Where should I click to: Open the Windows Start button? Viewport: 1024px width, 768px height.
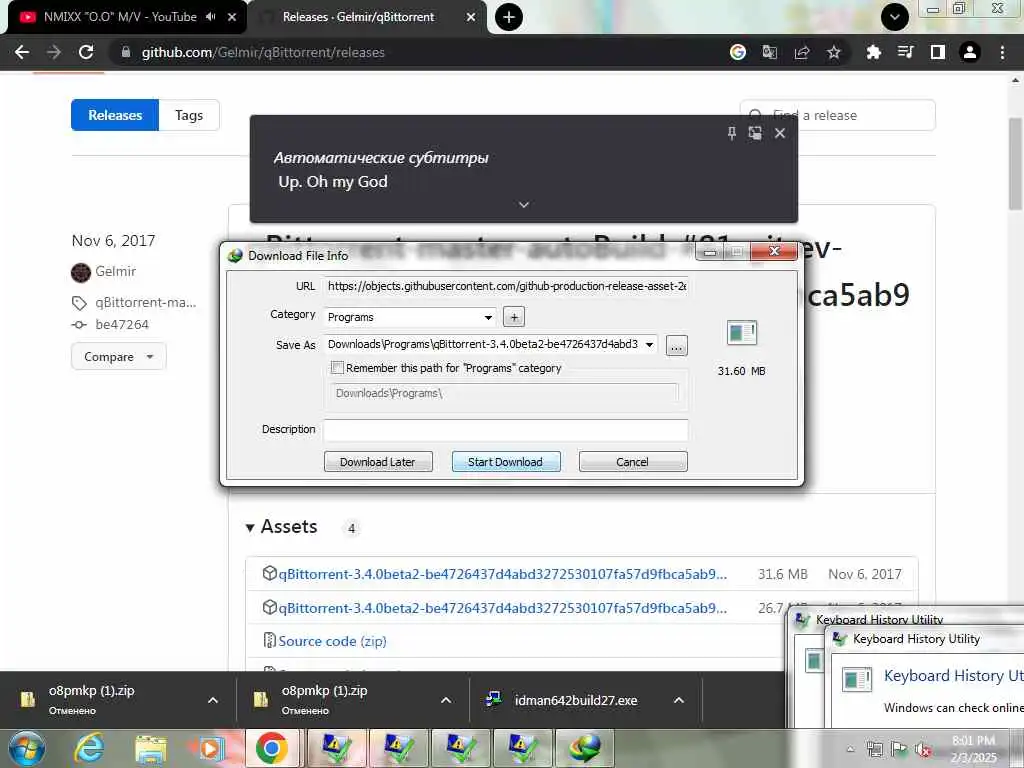tap(27, 748)
